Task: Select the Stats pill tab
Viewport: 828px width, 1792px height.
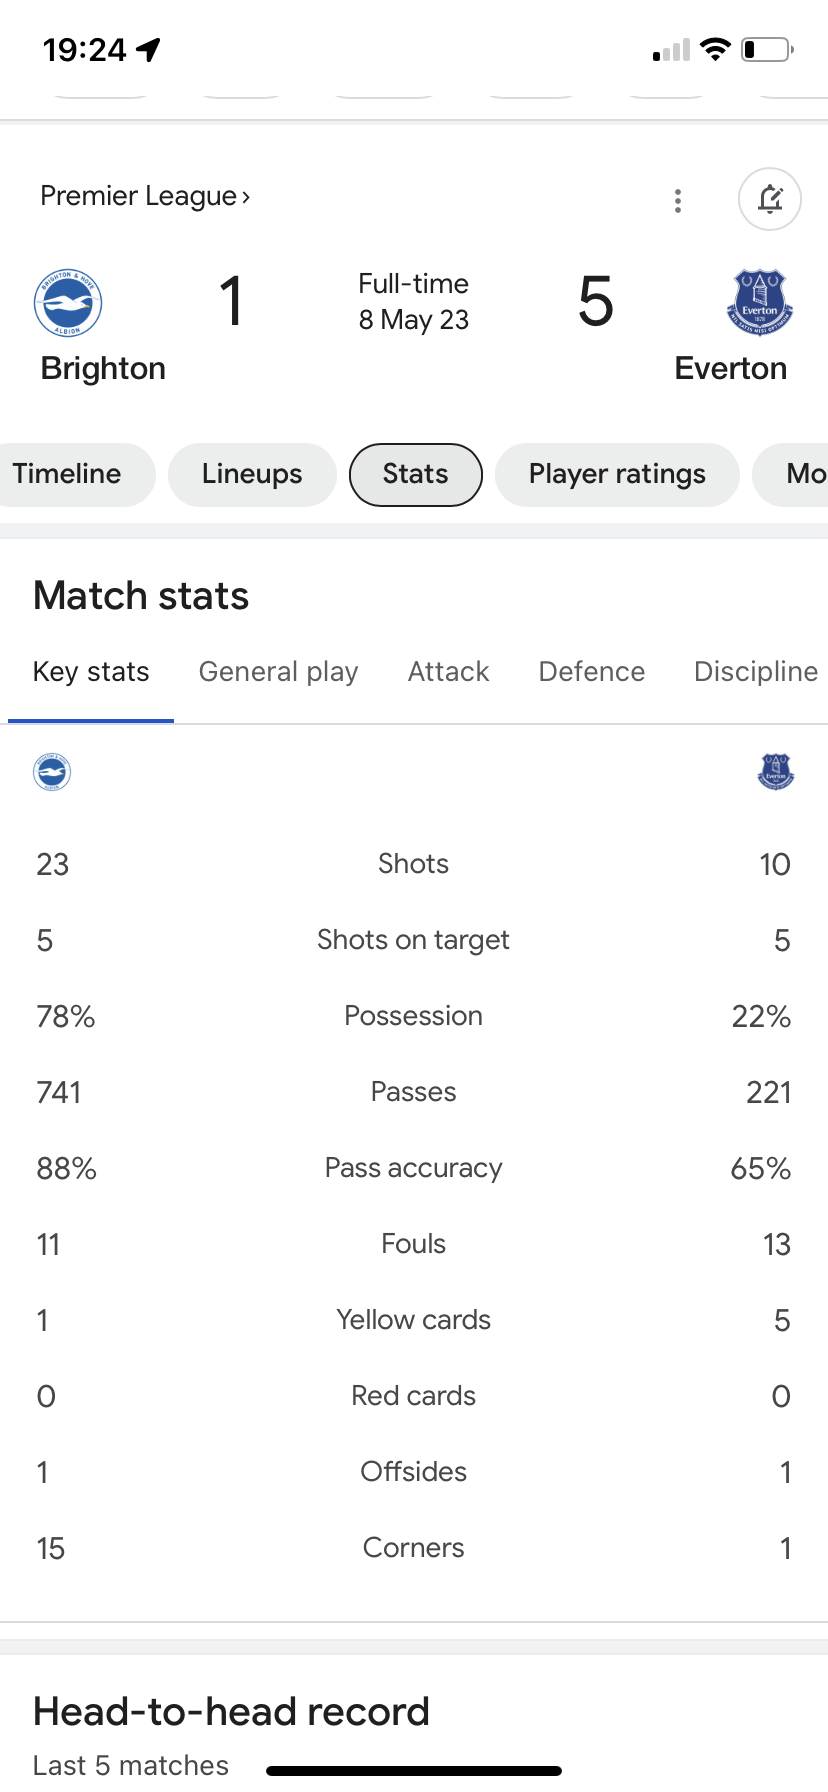Action: 416,474
